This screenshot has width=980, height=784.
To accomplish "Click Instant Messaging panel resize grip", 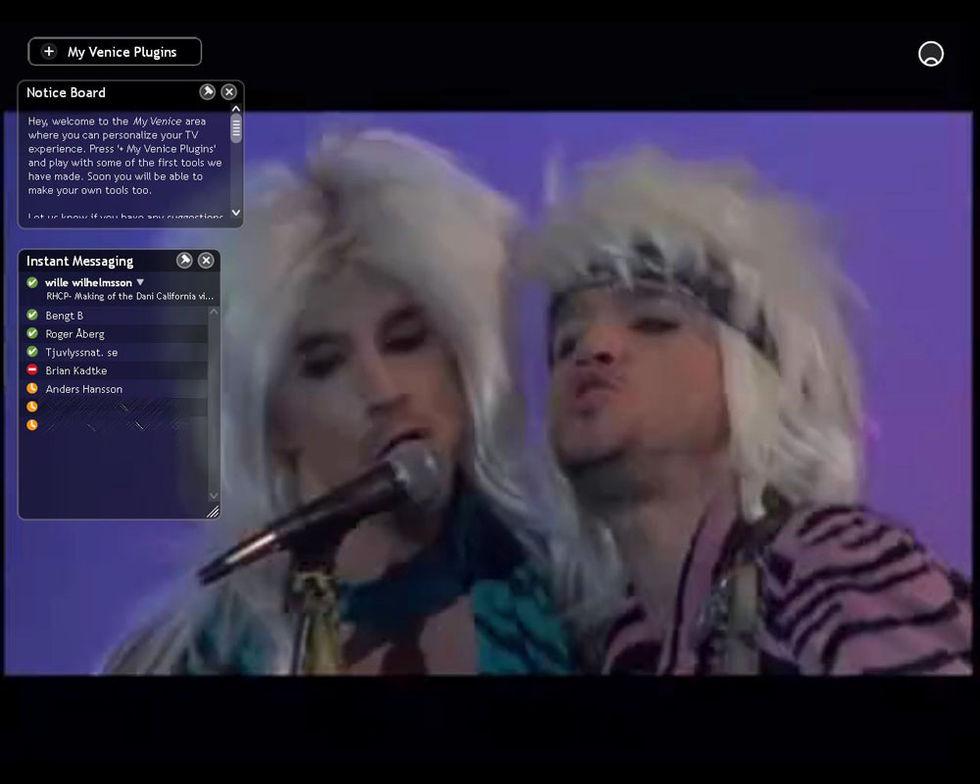I will pos(213,512).
